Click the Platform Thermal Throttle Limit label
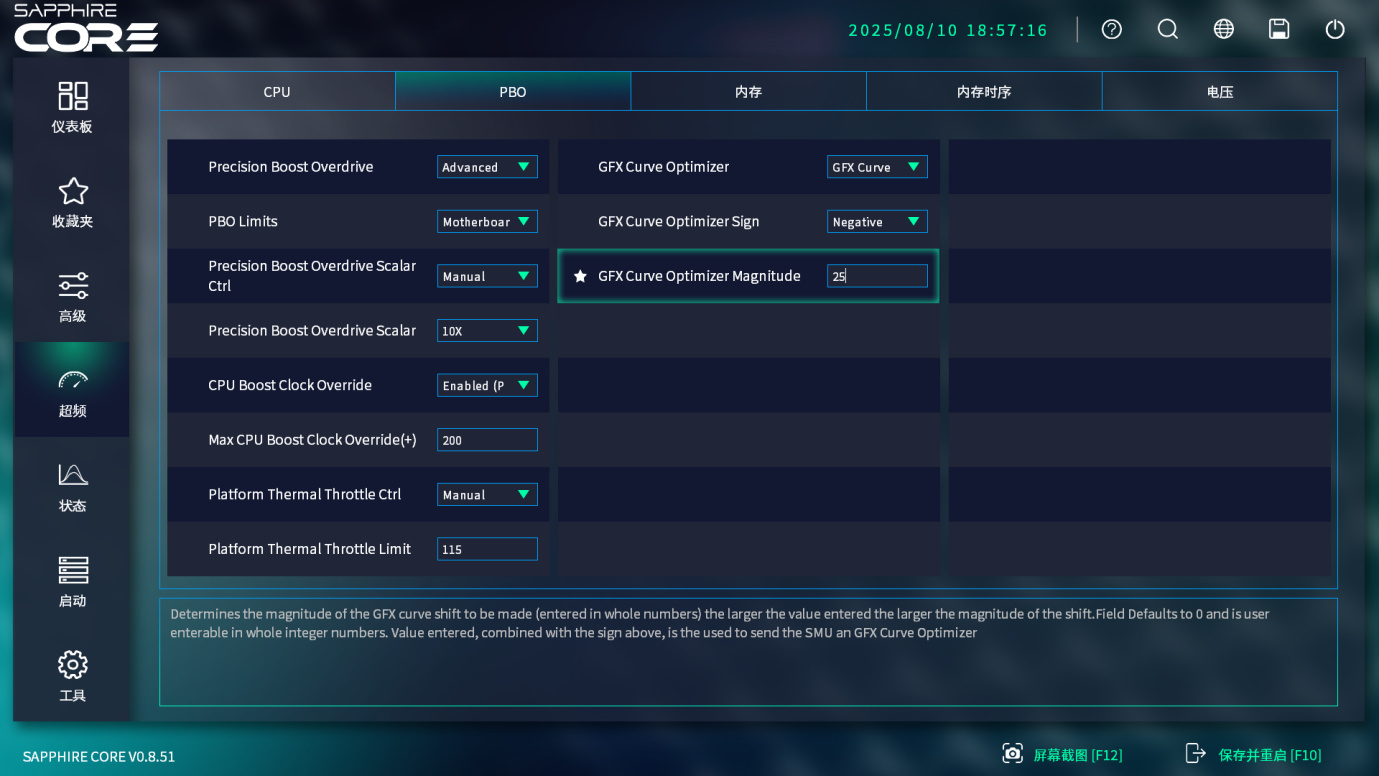Screen dimensions: 1379x776 (x=310, y=549)
